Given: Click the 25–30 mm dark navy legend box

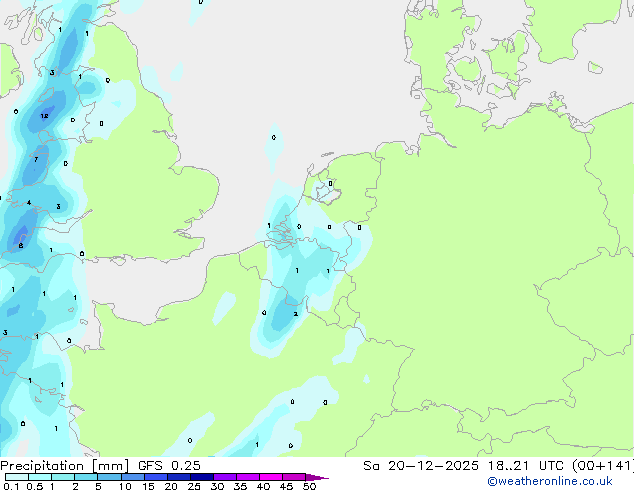Looking at the screenshot, I should (x=202, y=477).
